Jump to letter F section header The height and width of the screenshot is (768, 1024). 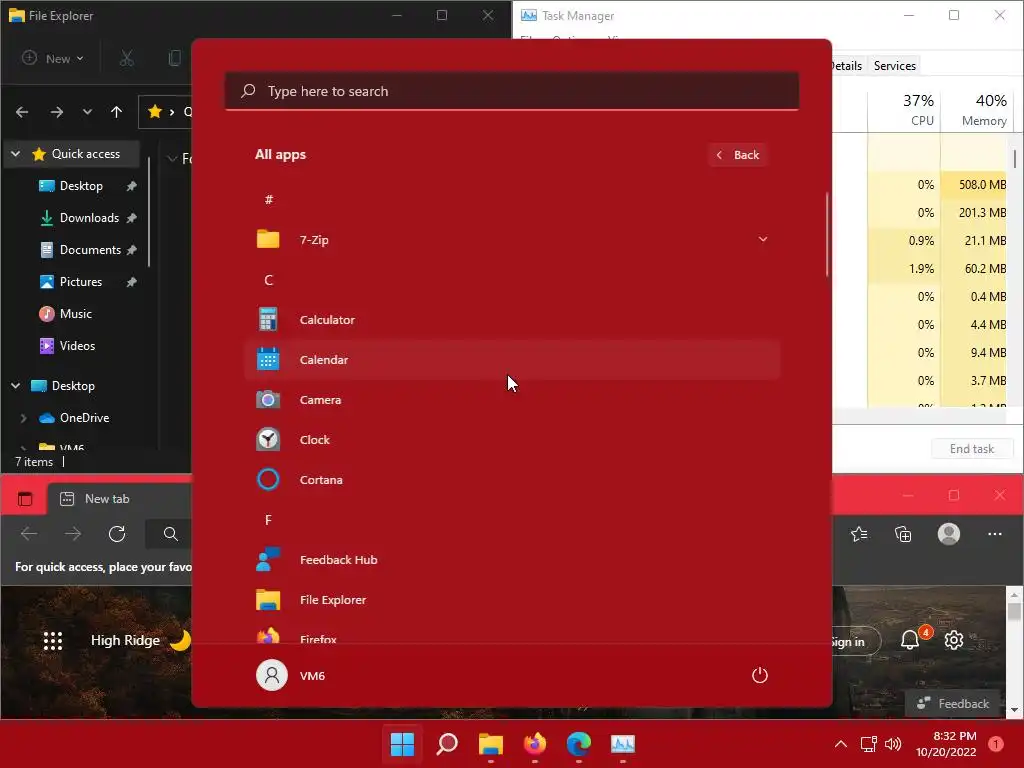pyautogui.click(x=268, y=520)
